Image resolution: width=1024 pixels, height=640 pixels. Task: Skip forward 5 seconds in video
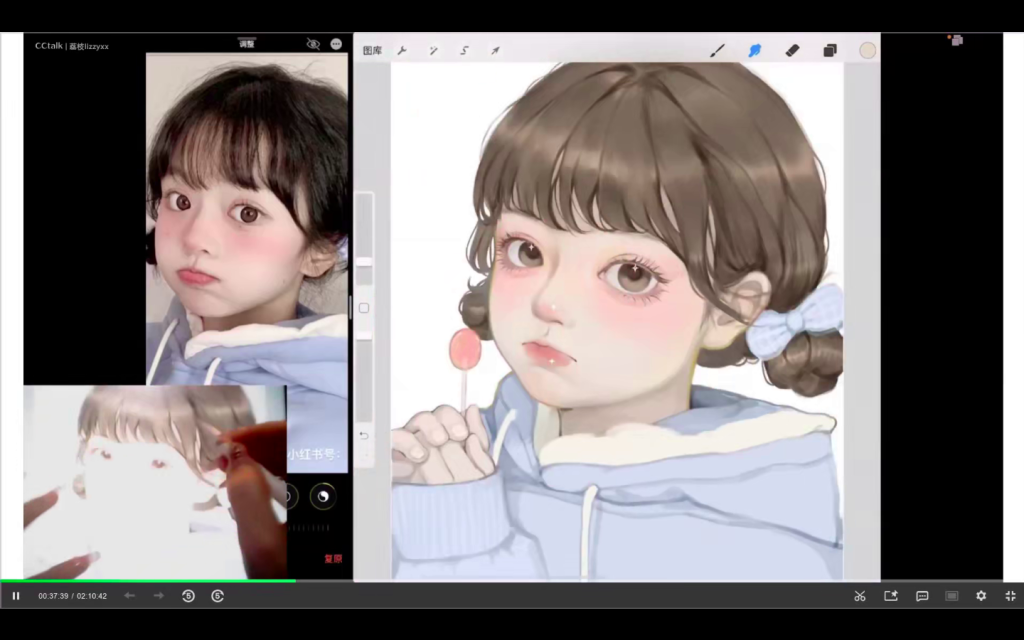tap(217, 596)
